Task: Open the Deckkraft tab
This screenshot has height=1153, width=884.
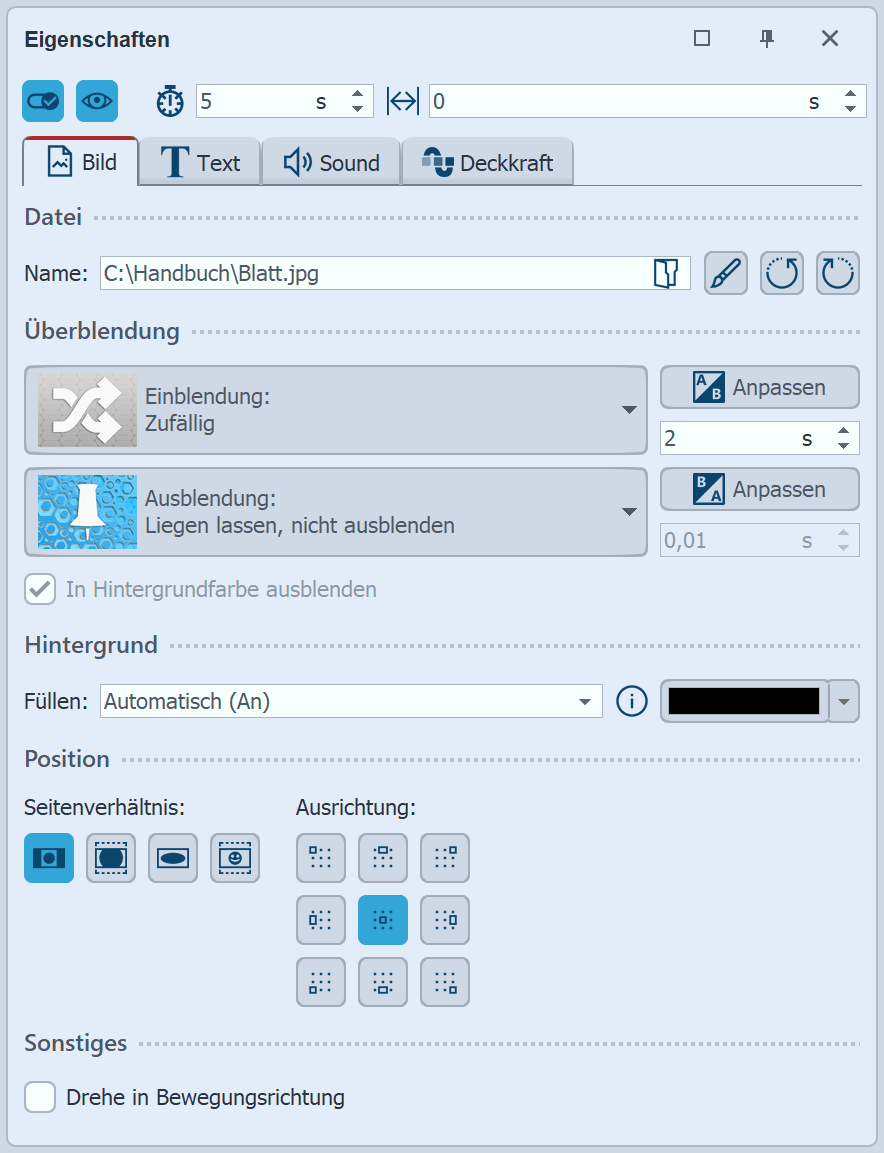Action: [x=488, y=161]
